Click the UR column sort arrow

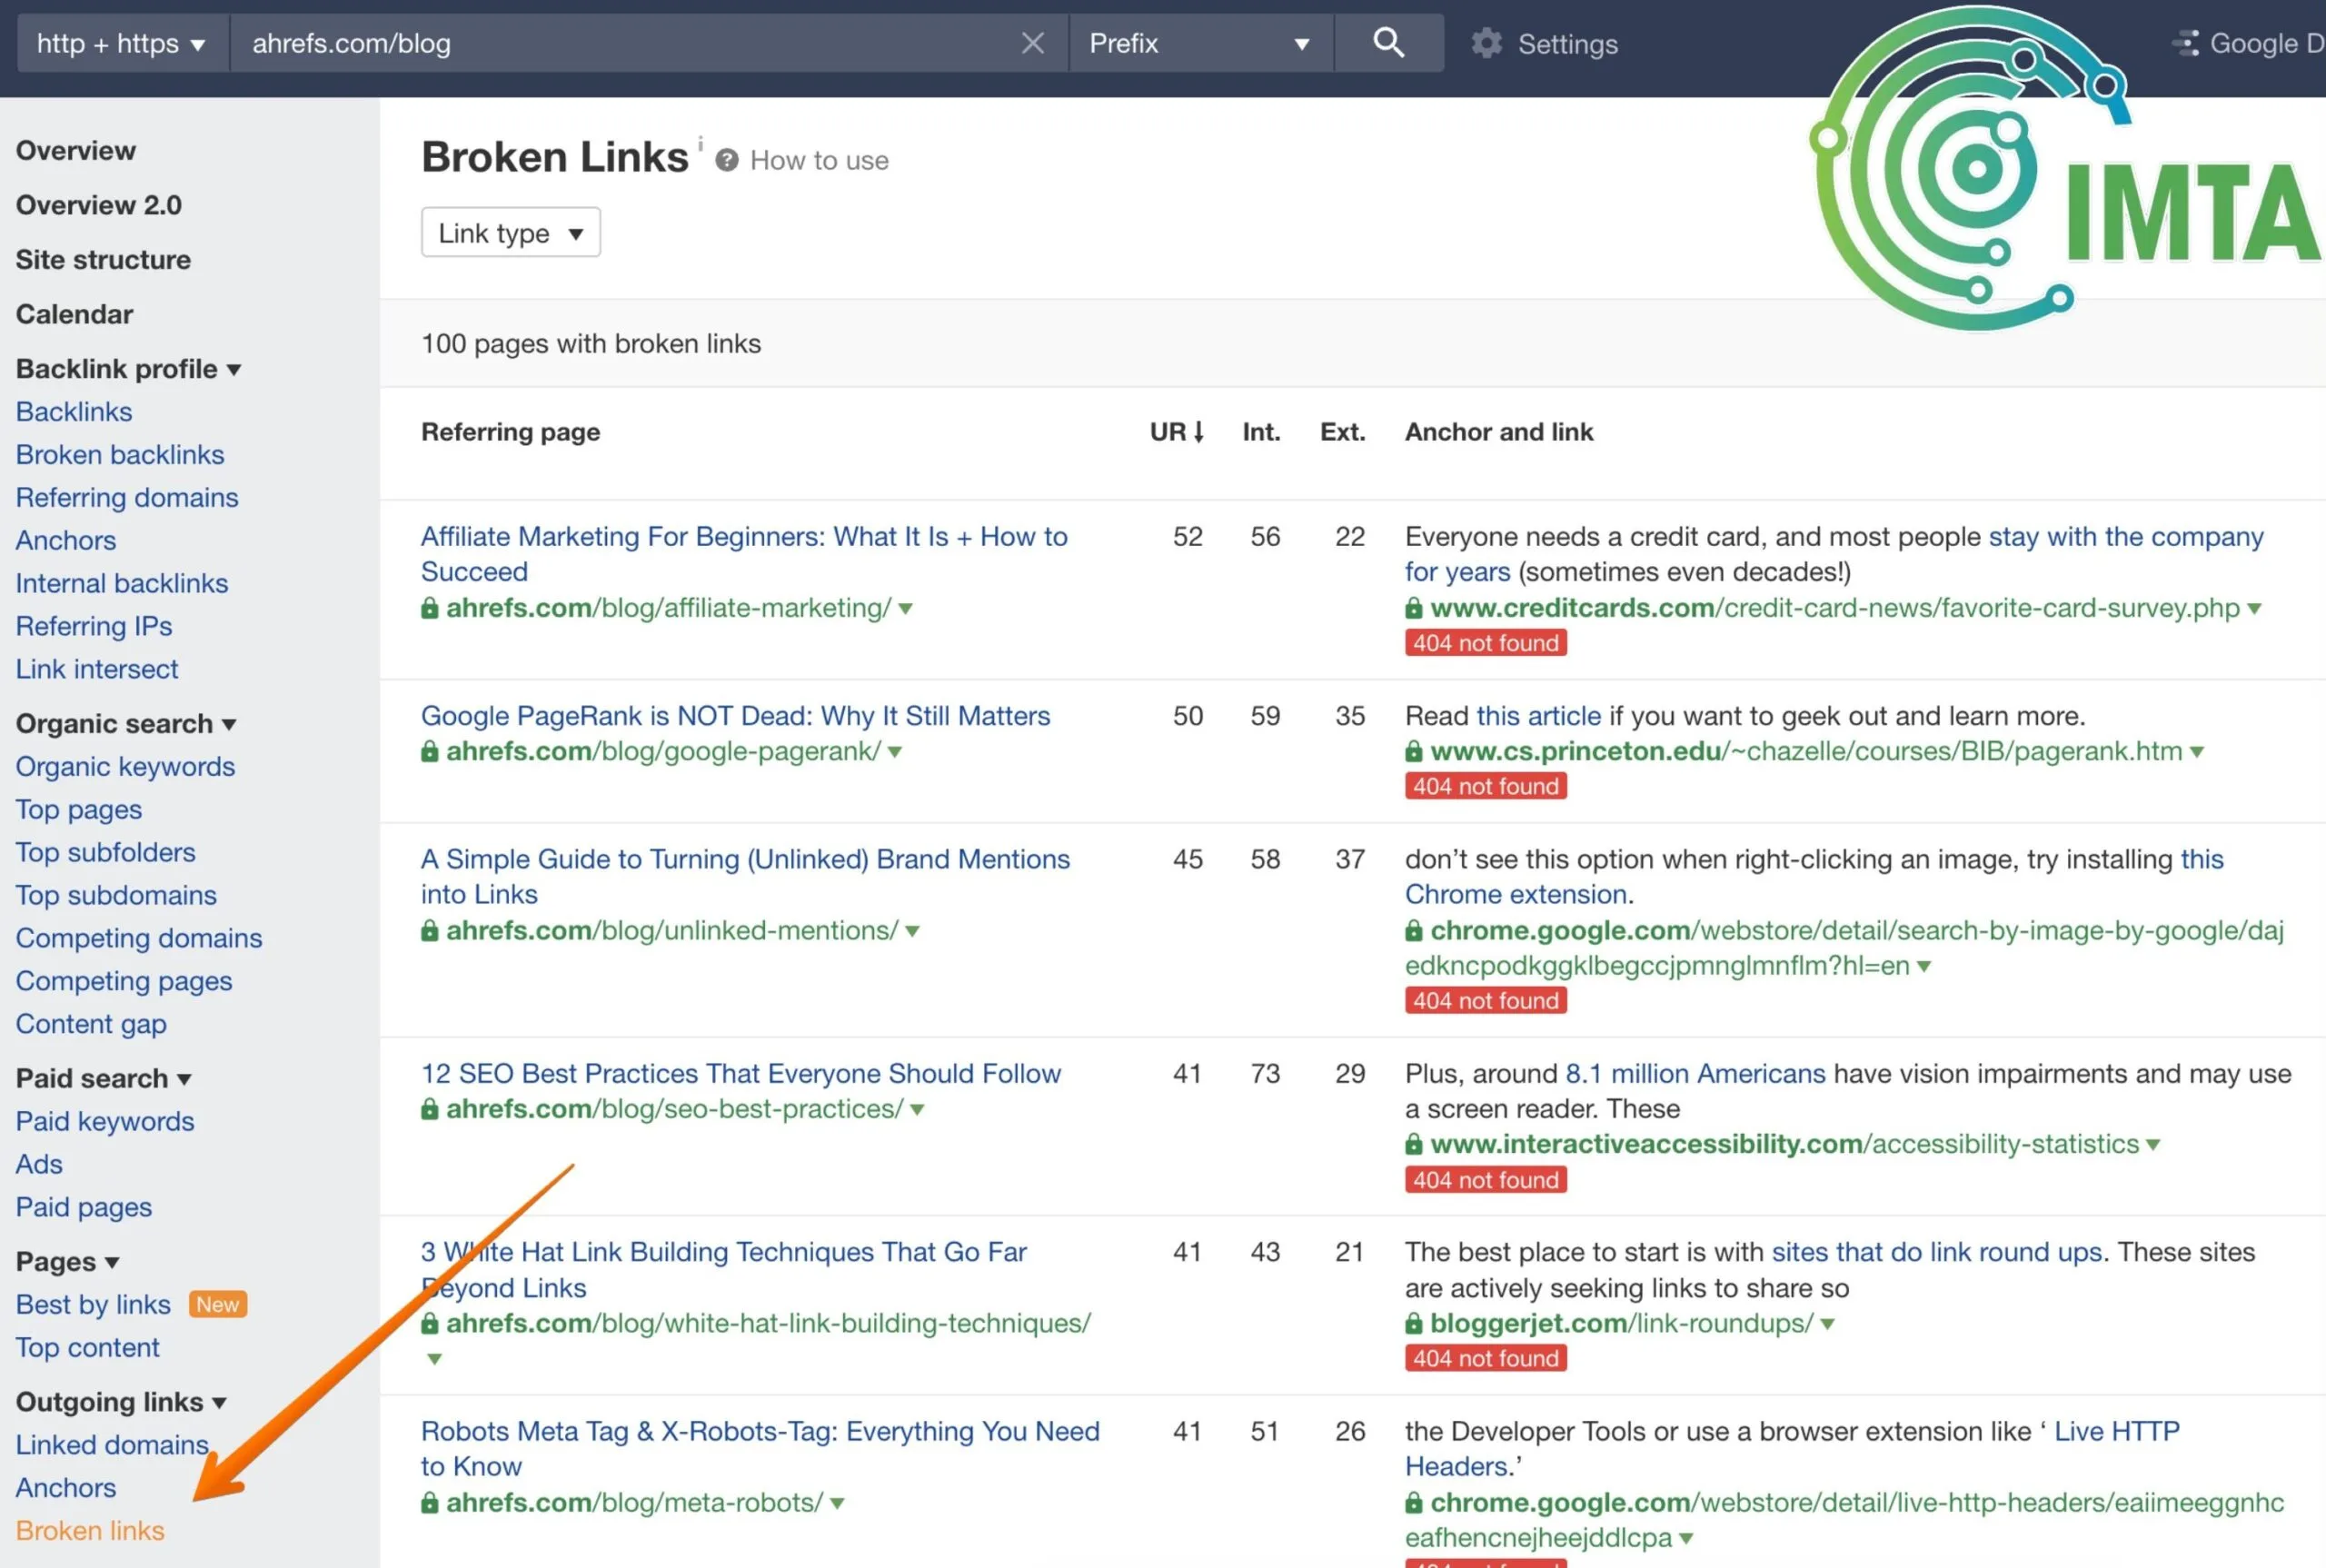(1198, 432)
